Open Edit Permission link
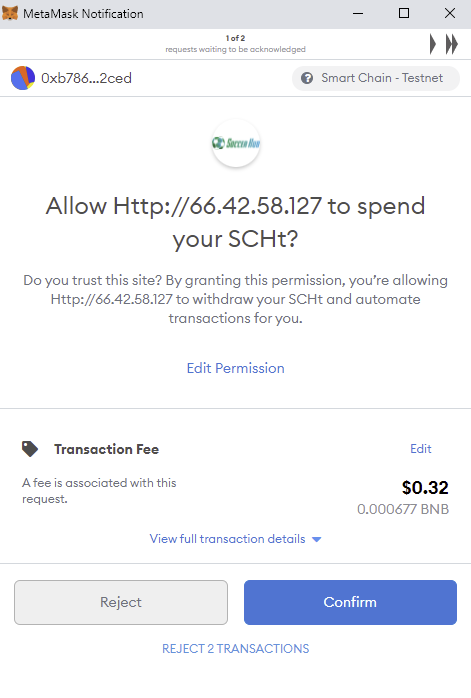The image size is (471, 698). coord(236,368)
